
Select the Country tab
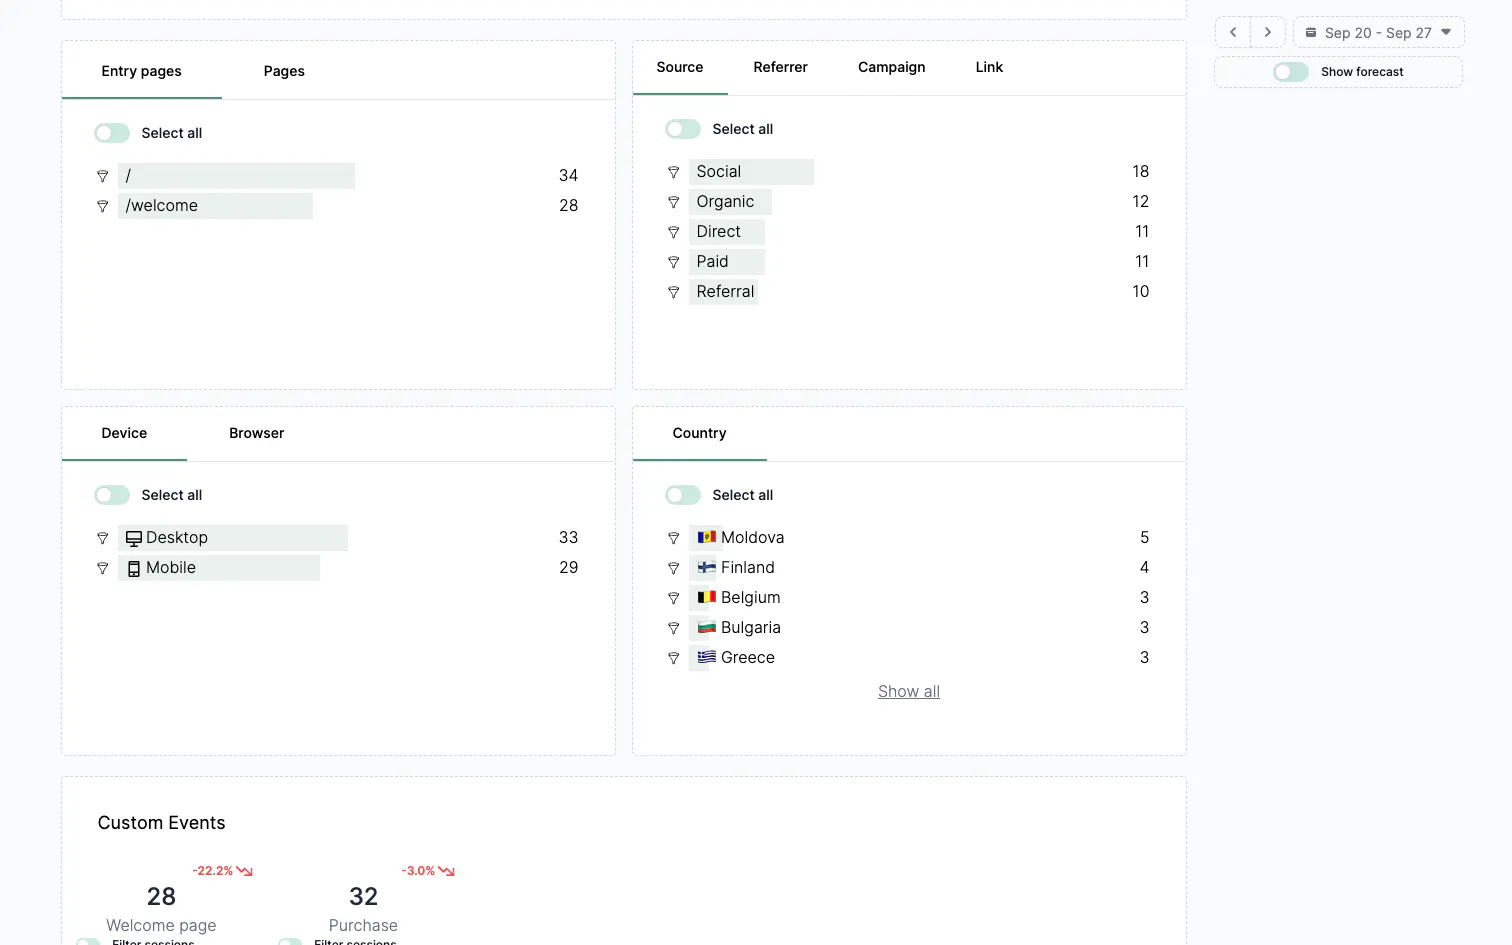[700, 433]
